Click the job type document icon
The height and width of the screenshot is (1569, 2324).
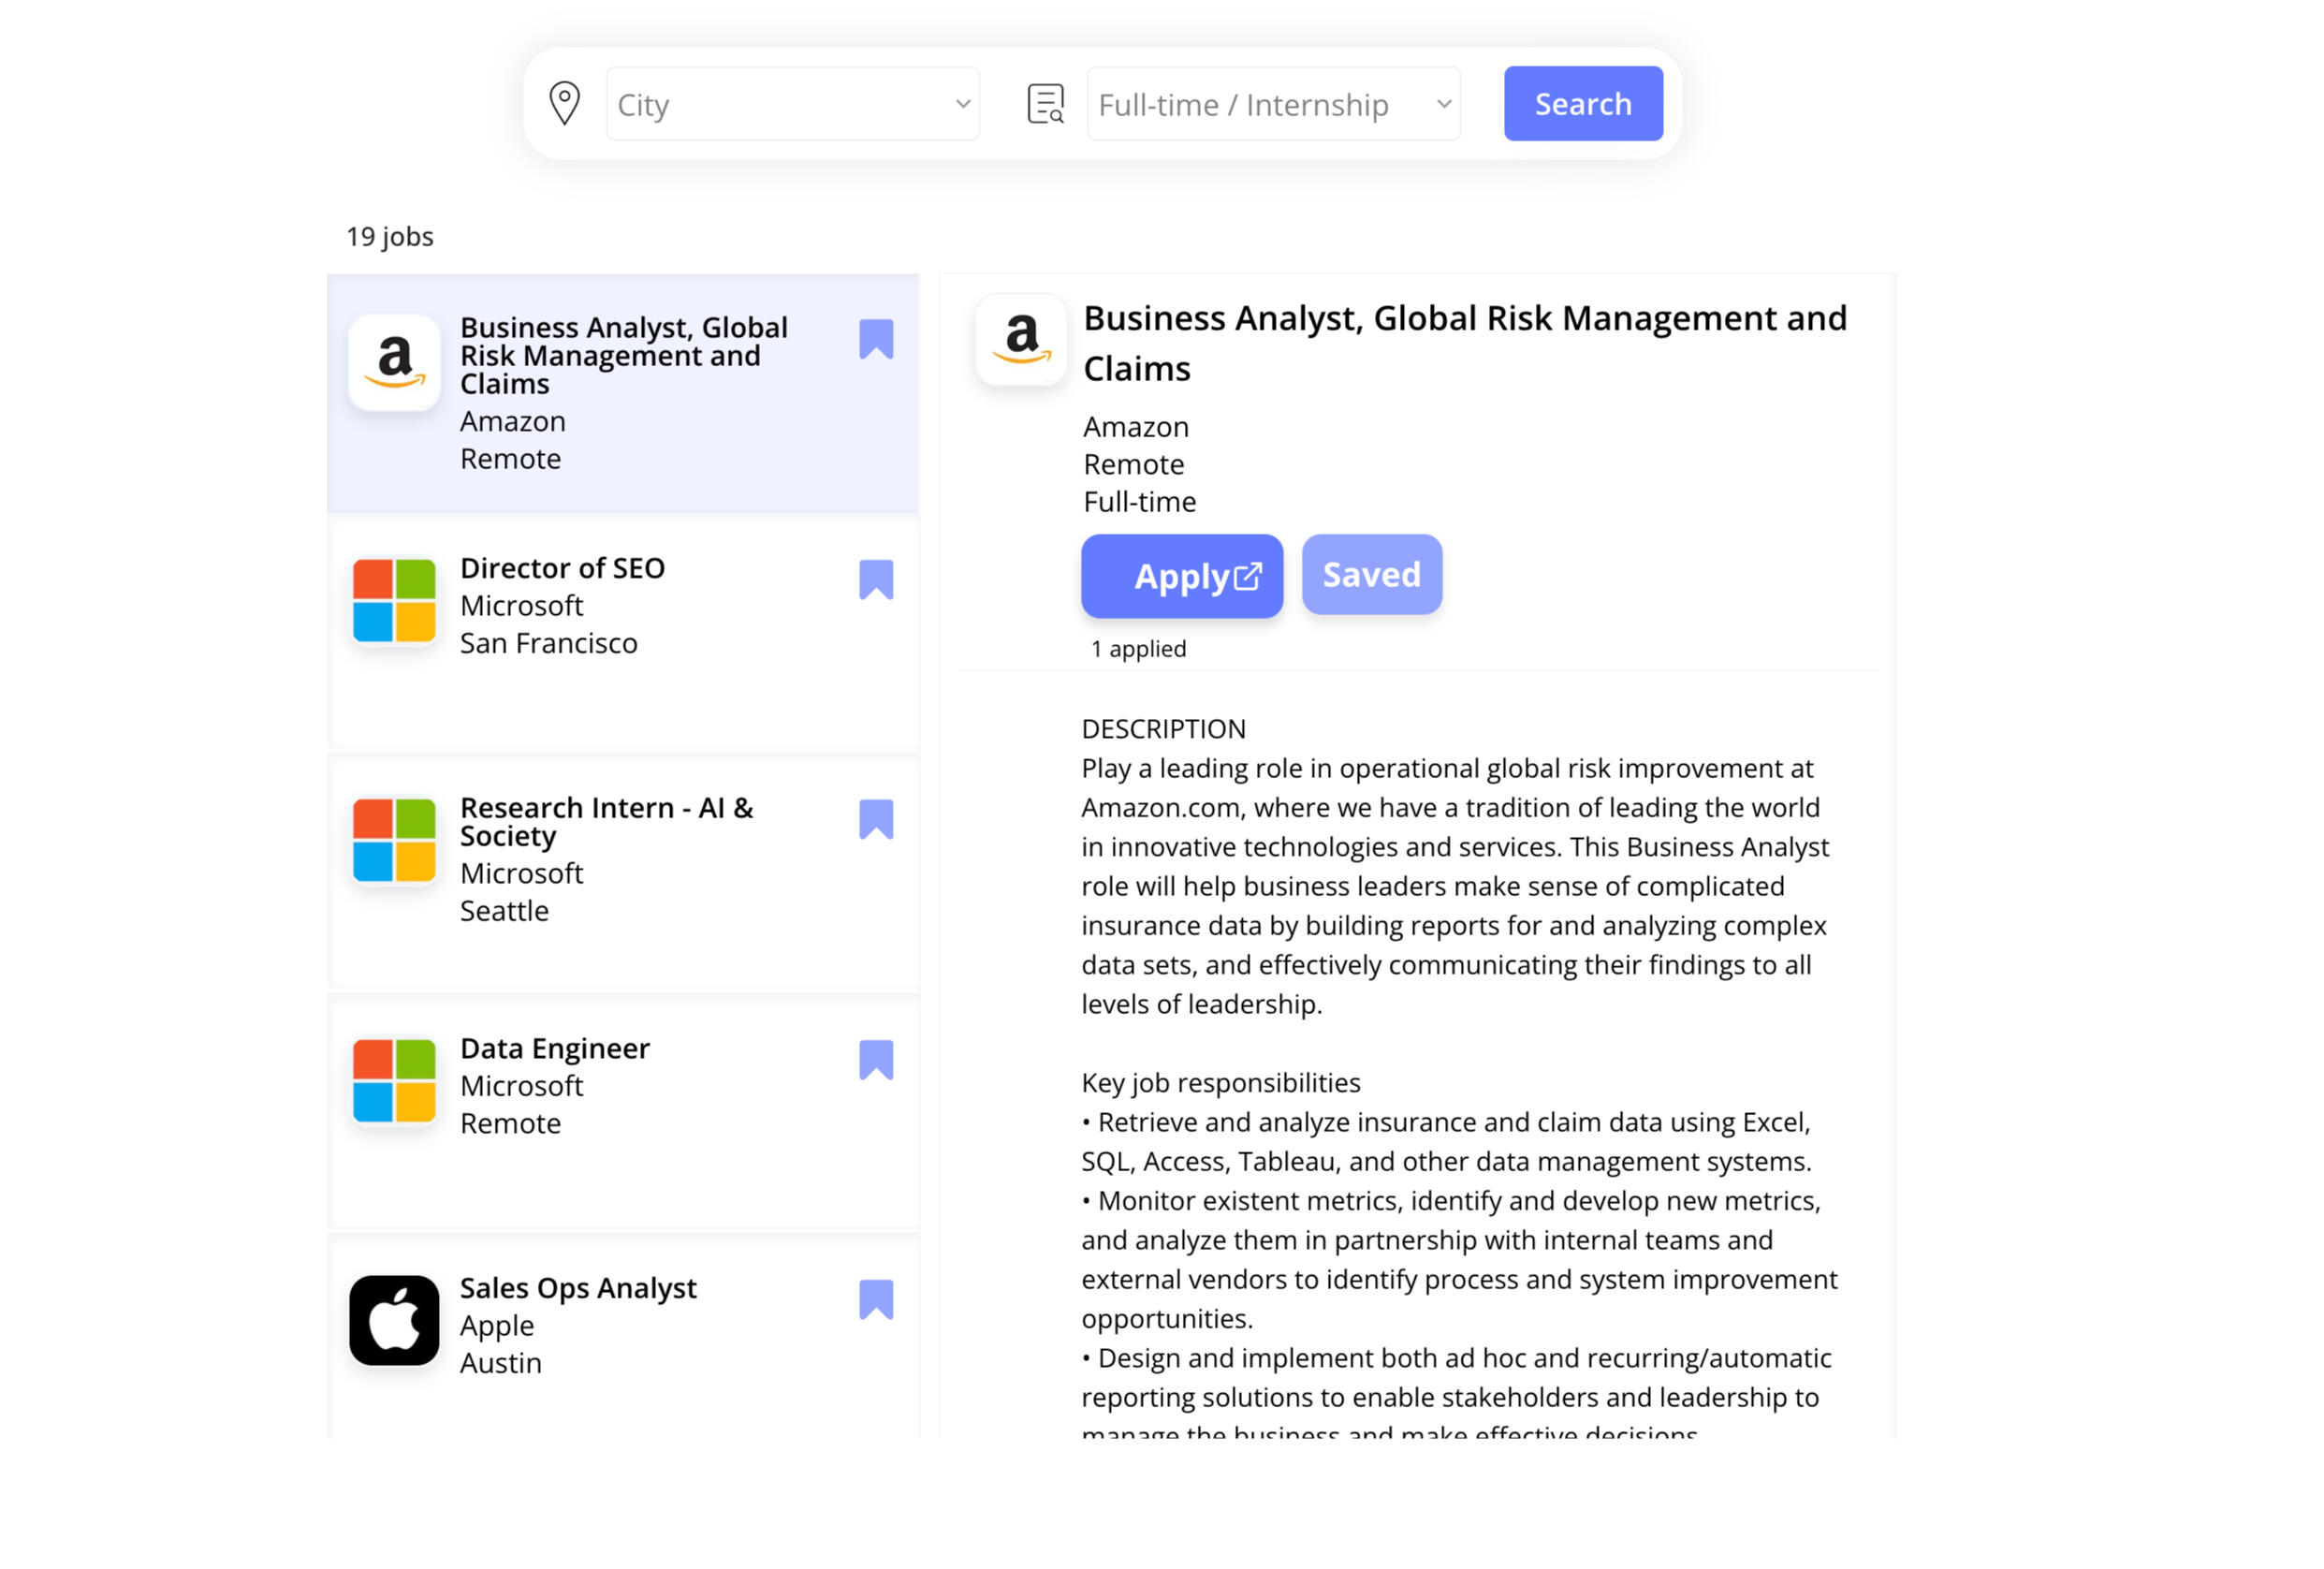pyautogui.click(x=1046, y=104)
